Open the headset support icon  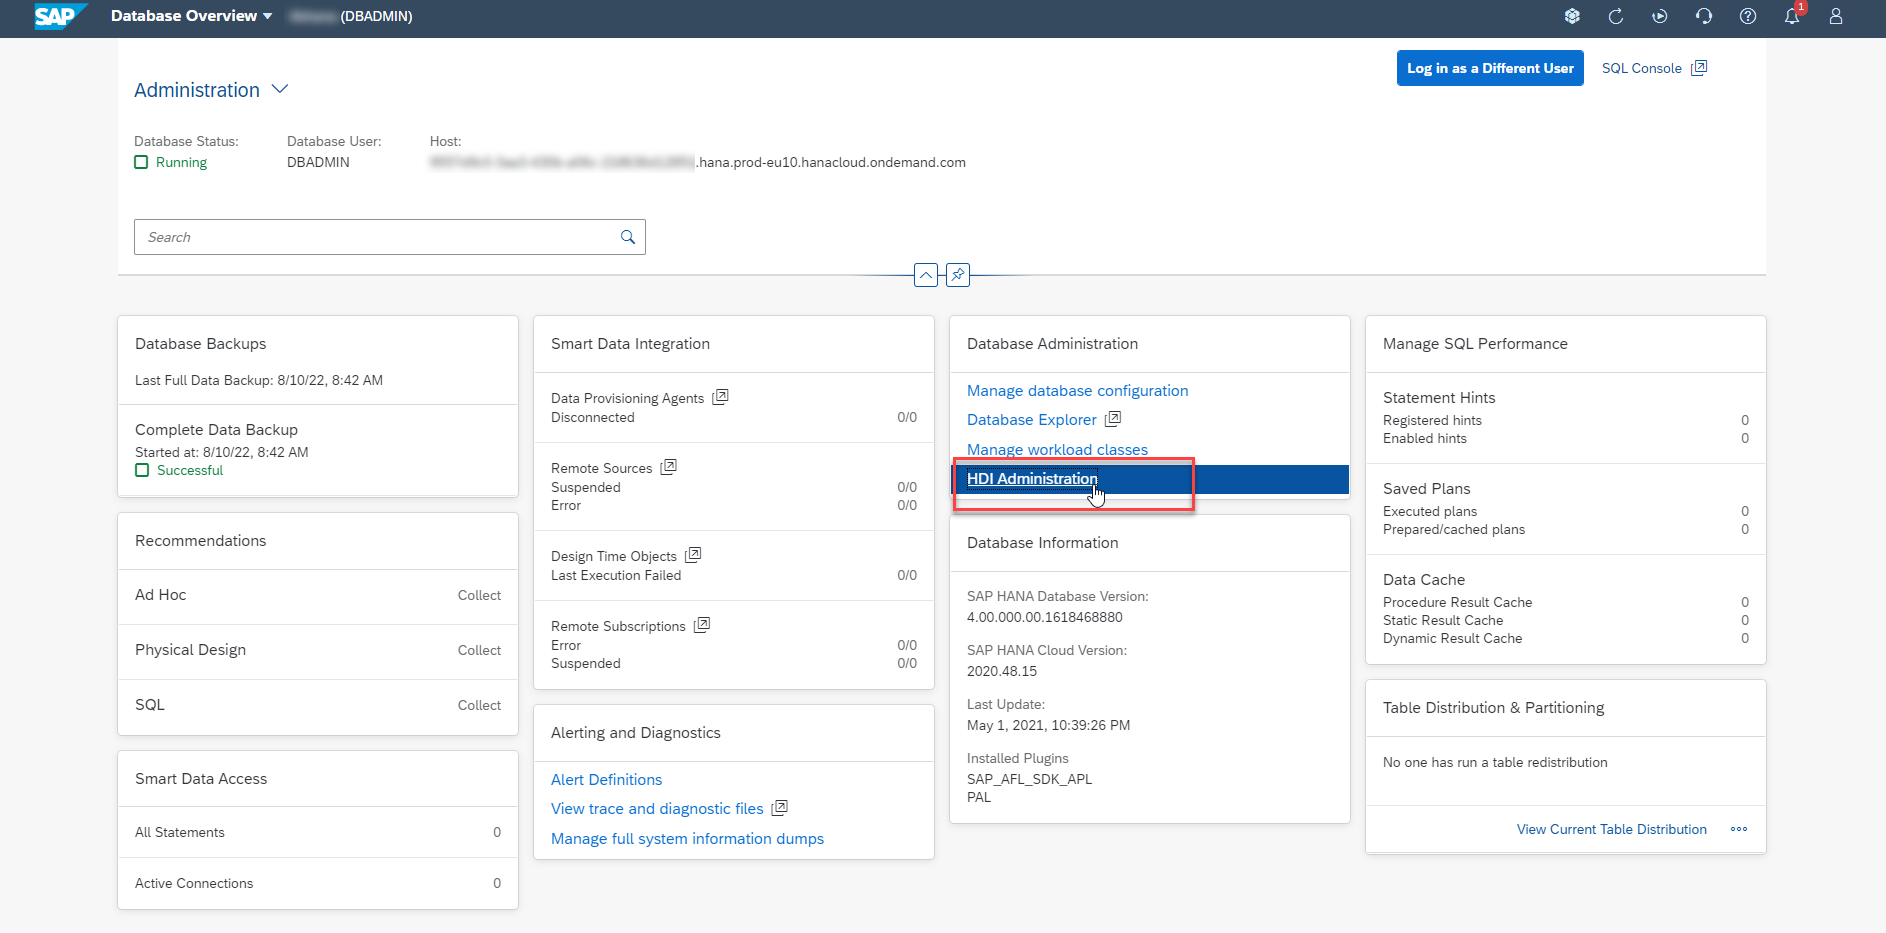[1704, 16]
